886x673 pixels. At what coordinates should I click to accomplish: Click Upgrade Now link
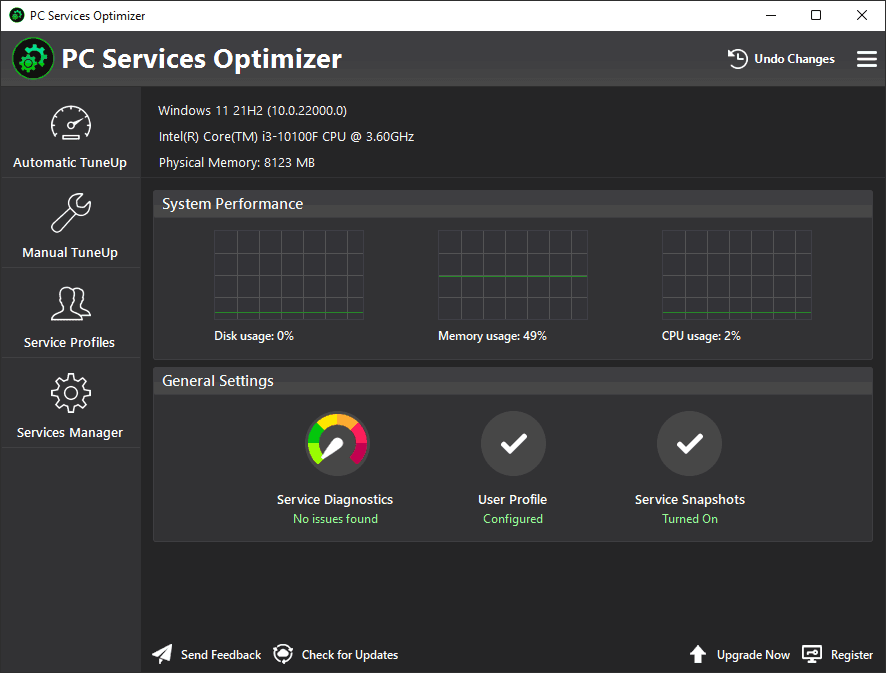753,654
